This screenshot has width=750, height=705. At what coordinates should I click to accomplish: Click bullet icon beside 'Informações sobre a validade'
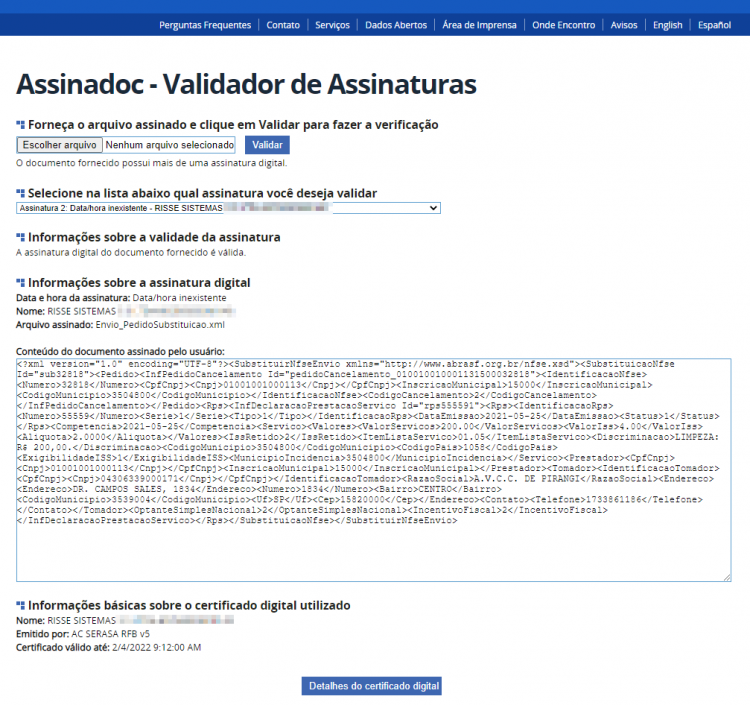(x=21, y=237)
